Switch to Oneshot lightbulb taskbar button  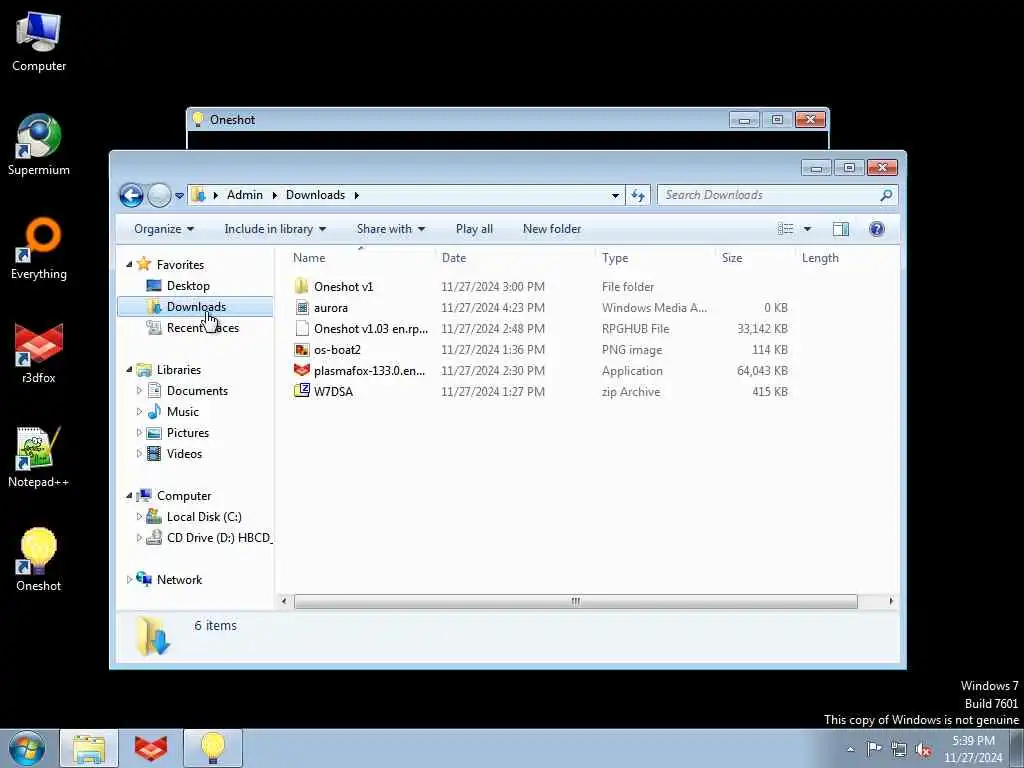click(213, 748)
